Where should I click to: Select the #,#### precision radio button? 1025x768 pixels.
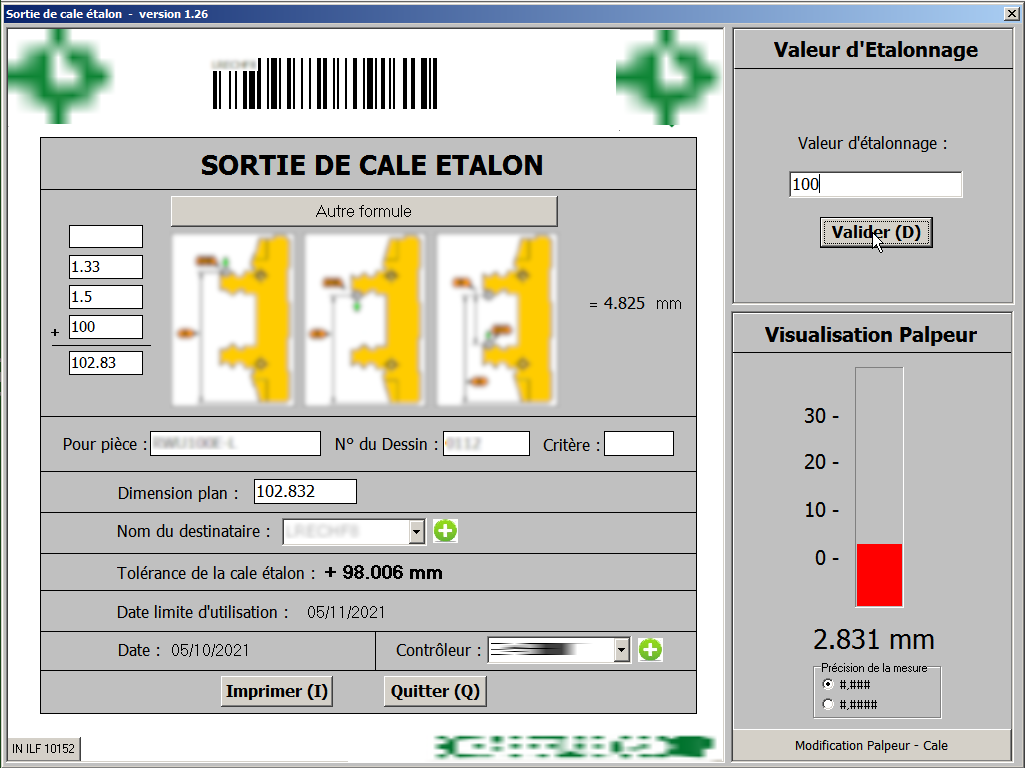tap(827, 702)
